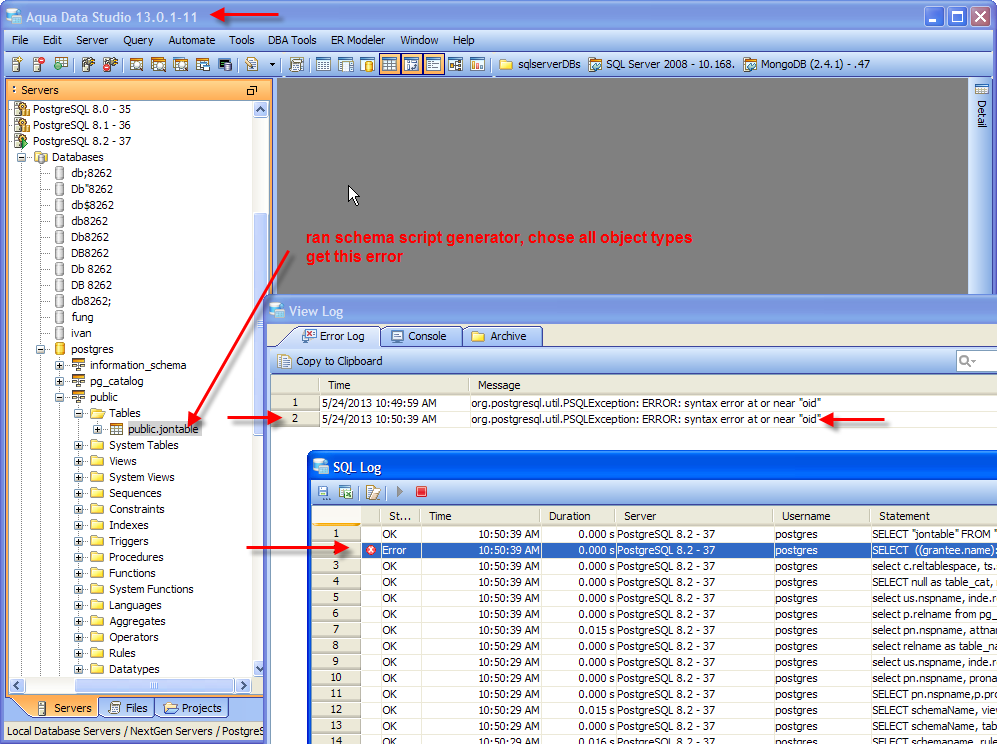Select PostgreSQL 8.2 - 37 server in tree
The height and width of the screenshot is (744, 997).
[81, 141]
